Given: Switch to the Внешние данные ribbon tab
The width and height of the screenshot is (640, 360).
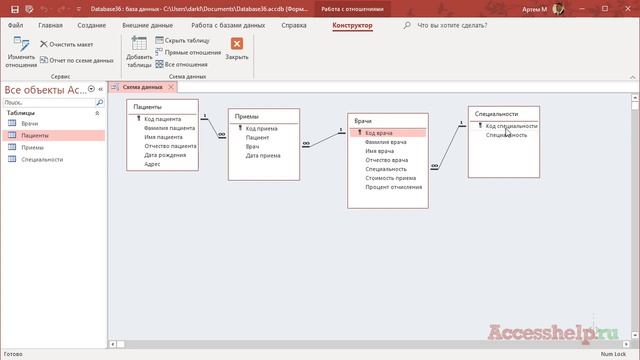Looking at the screenshot, I should [148, 25].
